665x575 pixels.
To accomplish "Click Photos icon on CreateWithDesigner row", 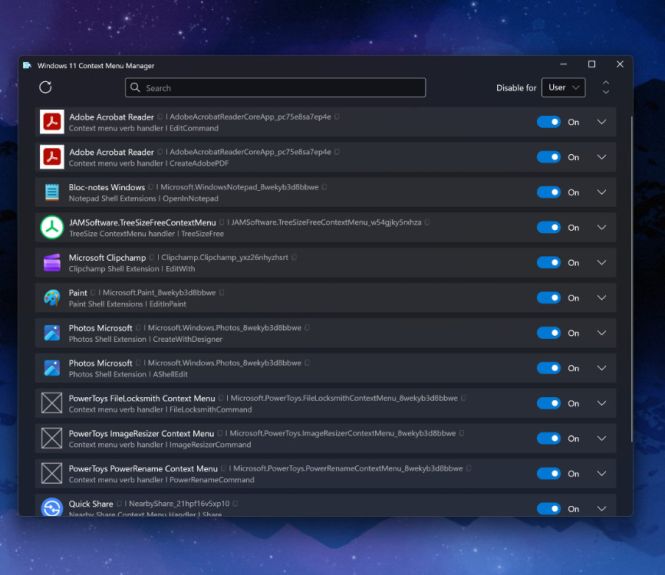I will pyautogui.click(x=52, y=333).
